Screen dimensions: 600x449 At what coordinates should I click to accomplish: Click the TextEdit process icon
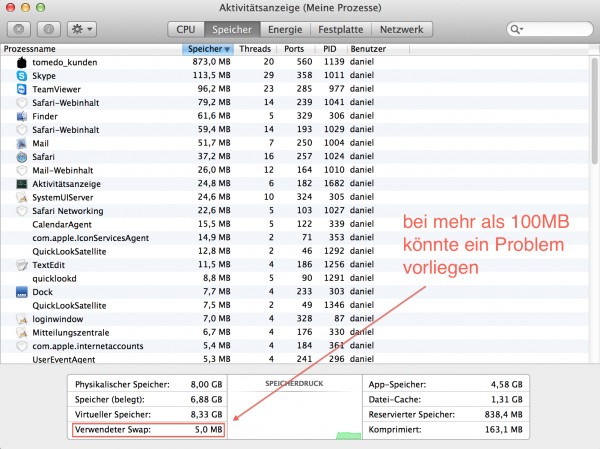click(x=22, y=265)
